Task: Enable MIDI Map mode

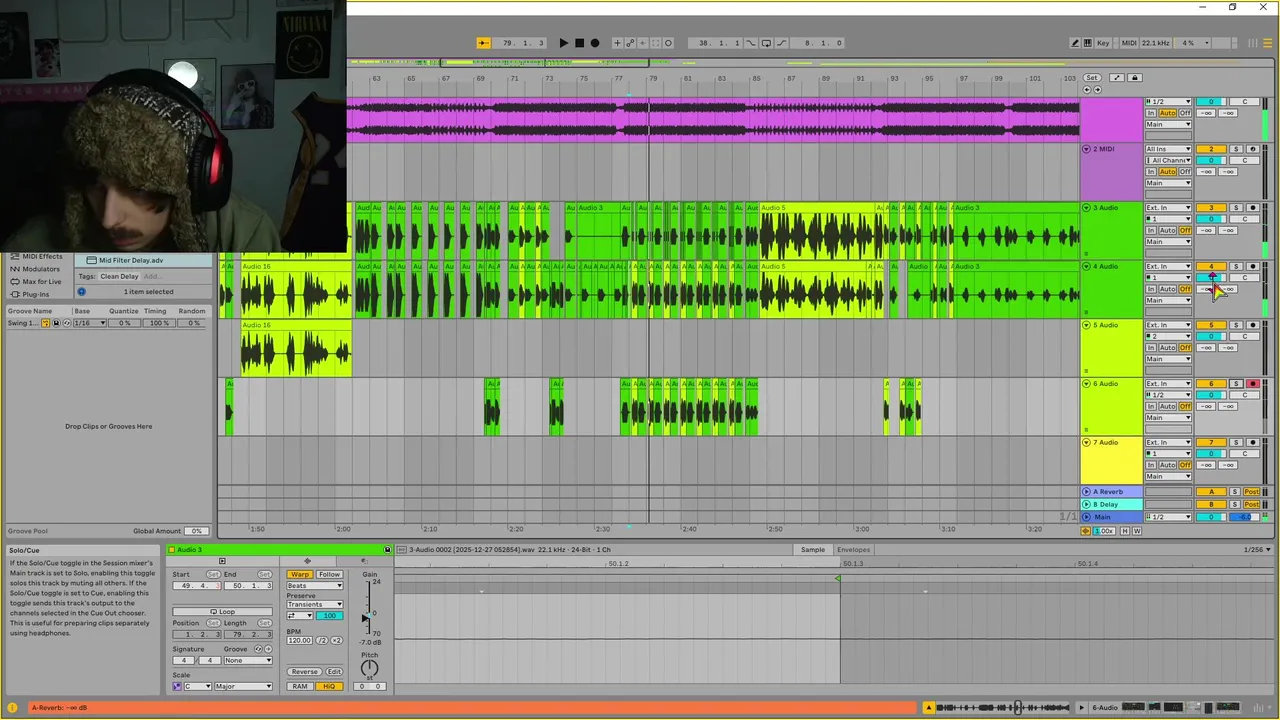Action: coord(1129,43)
